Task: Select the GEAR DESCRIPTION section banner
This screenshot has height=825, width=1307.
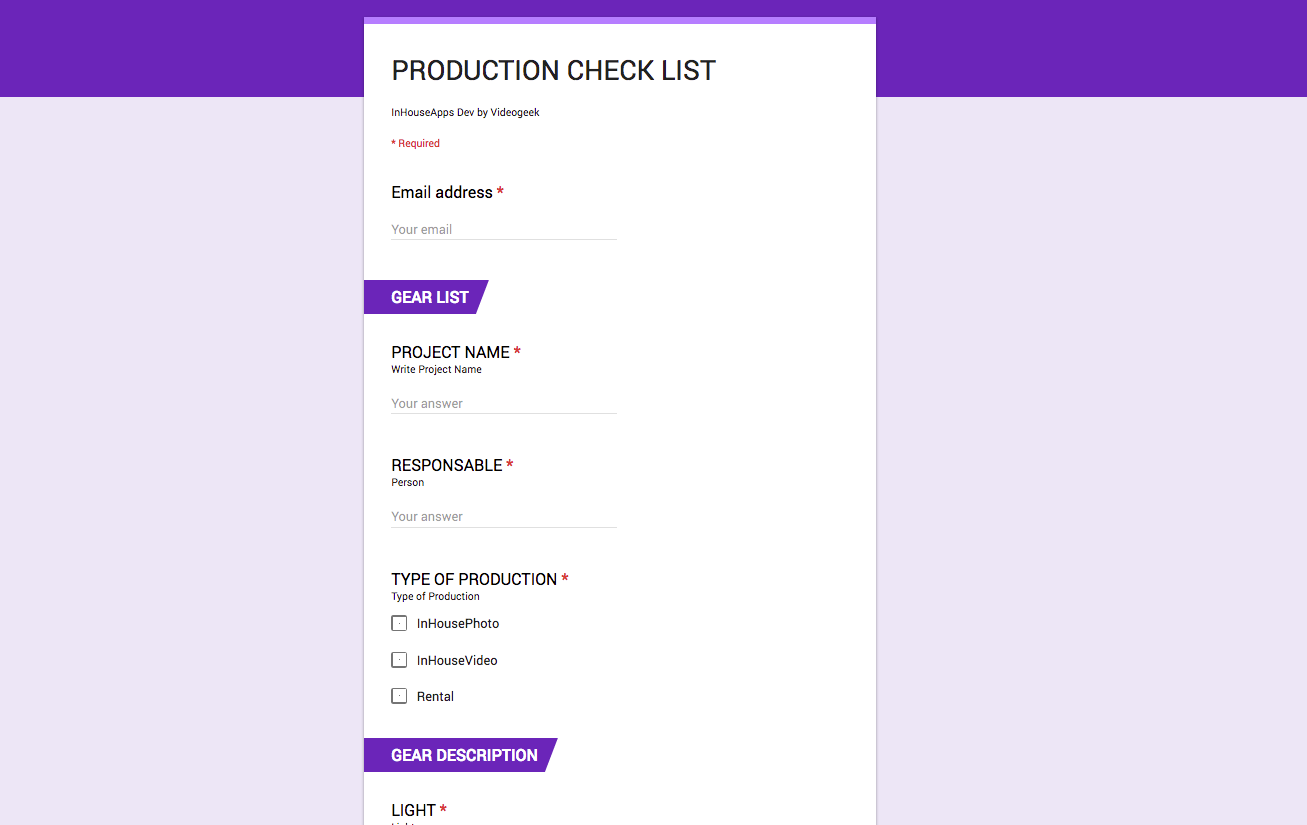Action: coord(464,755)
